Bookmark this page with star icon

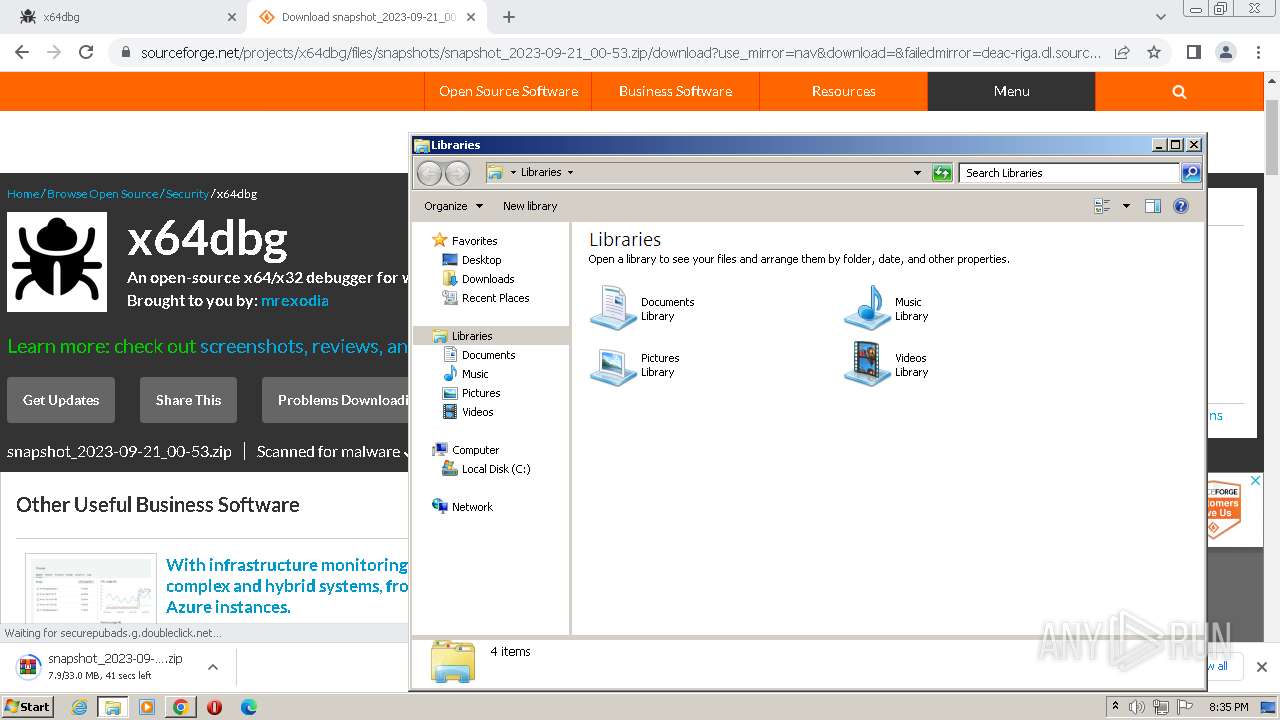(x=1154, y=52)
